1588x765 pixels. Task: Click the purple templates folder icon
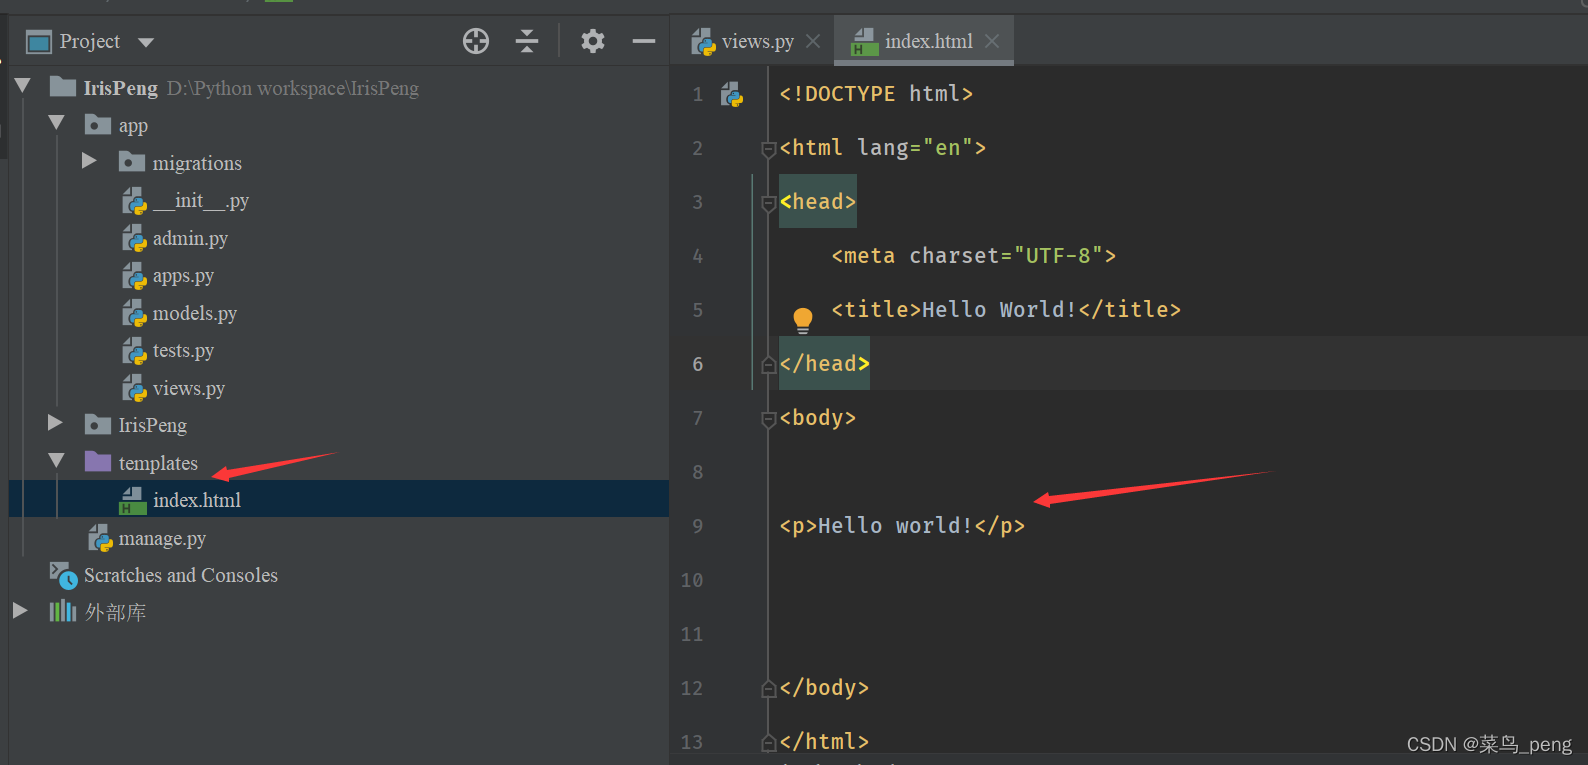[x=98, y=461]
